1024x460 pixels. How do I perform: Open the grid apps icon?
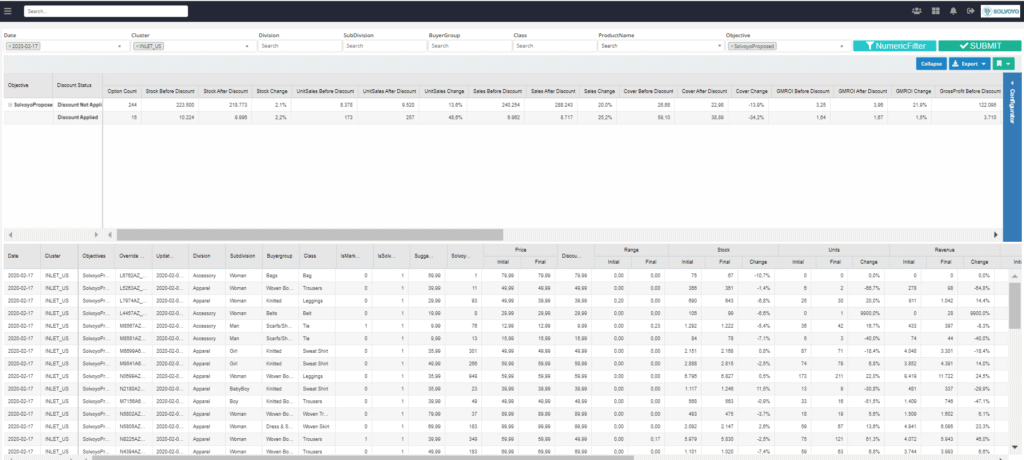tap(936, 11)
